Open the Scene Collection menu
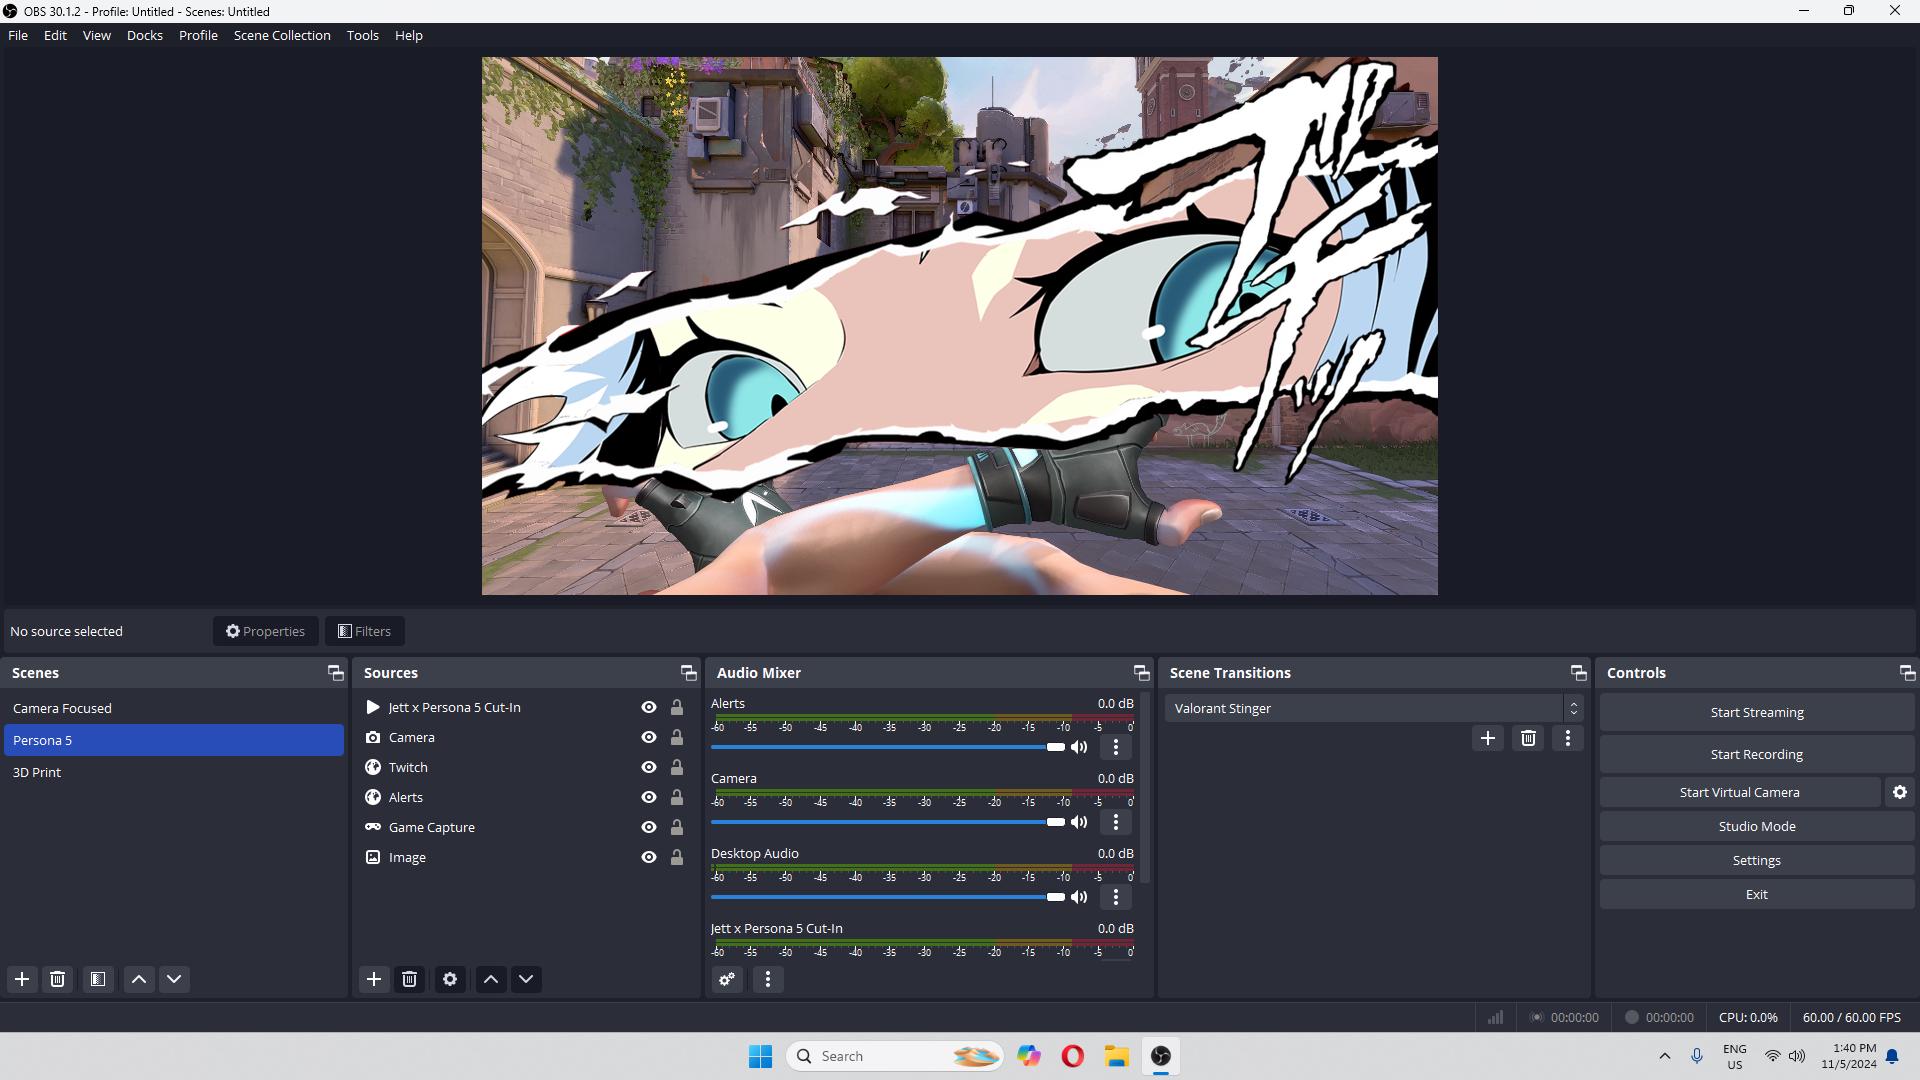This screenshot has width=1920, height=1080. tap(281, 35)
